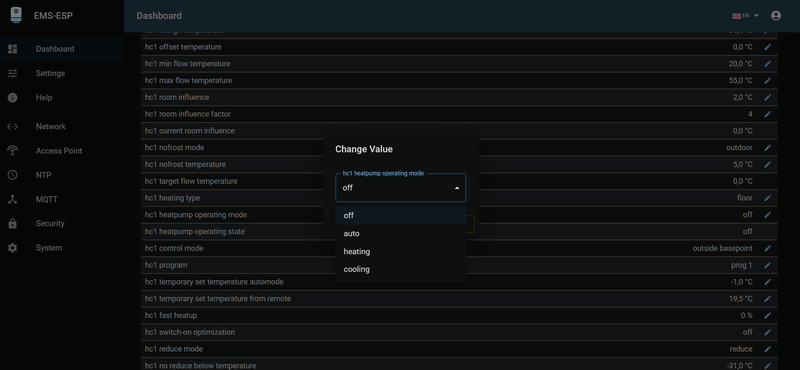800x370 pixels.
Task: Select 'auto' option in the dropdown list
Action: click(x=401, y=234)
